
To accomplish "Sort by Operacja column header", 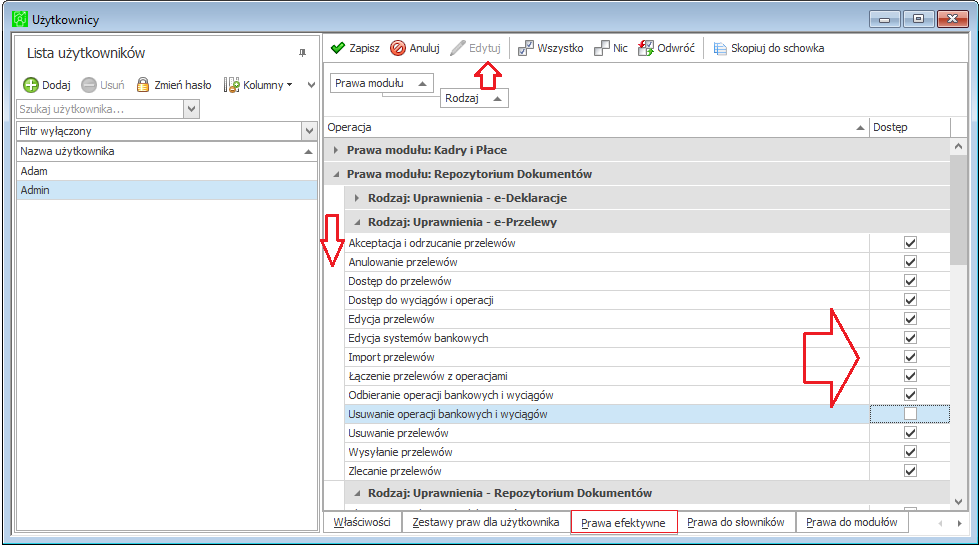I will pos(596,127).
